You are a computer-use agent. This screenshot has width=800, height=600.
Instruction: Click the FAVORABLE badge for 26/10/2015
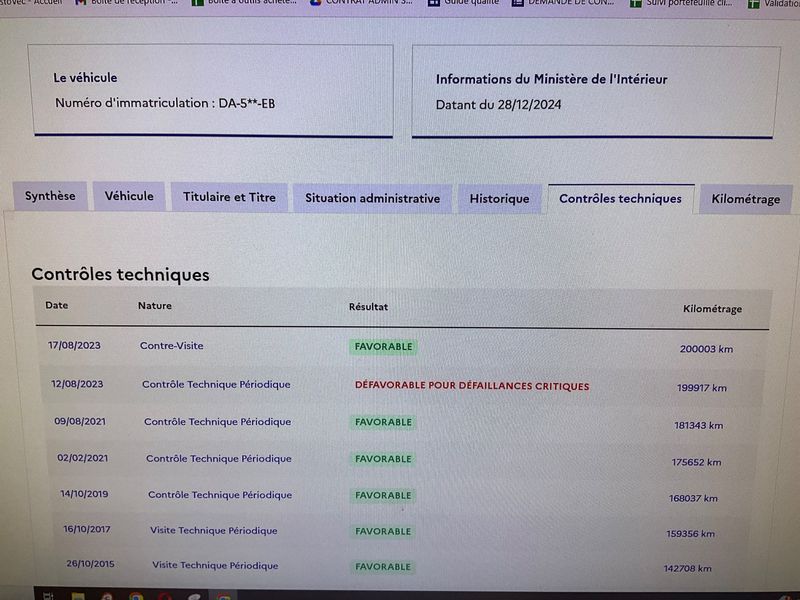tap(383, 567)
